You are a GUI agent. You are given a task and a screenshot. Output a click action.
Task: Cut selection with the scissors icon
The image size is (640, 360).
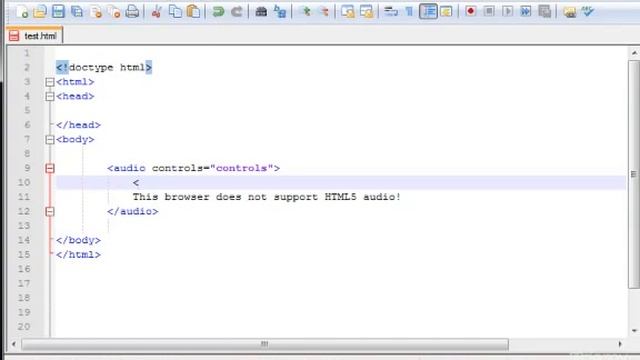[156, 11]
